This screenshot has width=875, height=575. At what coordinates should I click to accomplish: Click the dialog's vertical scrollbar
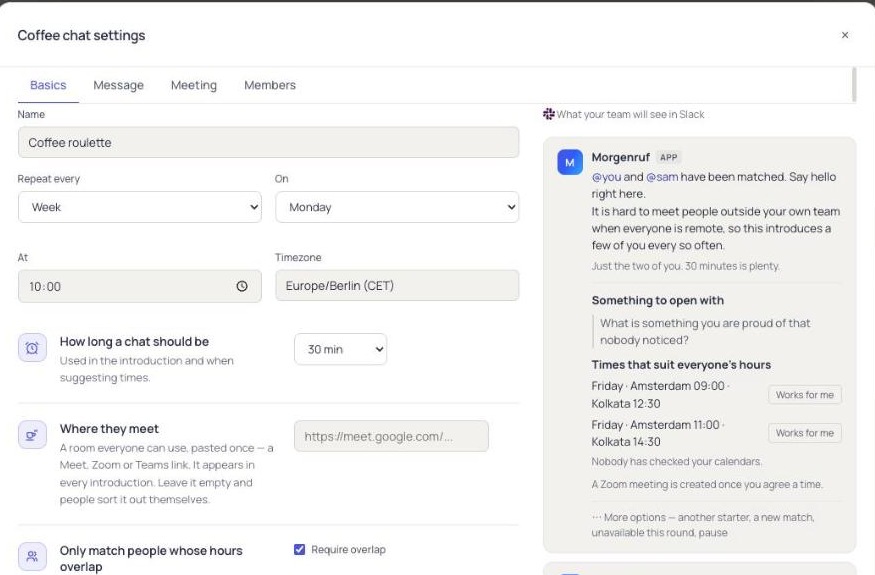pos(854,85)
